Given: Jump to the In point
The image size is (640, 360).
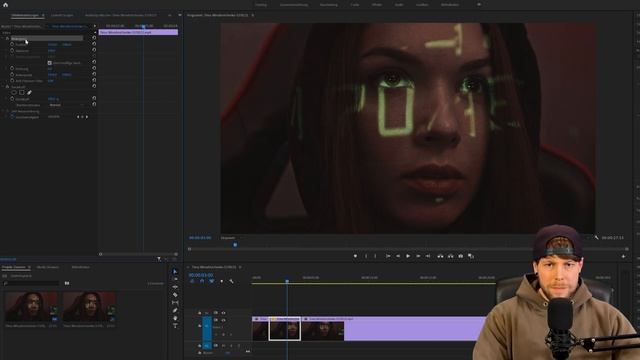Looking at the screenshot, I should pyautogui.click(x=388, y=256).
